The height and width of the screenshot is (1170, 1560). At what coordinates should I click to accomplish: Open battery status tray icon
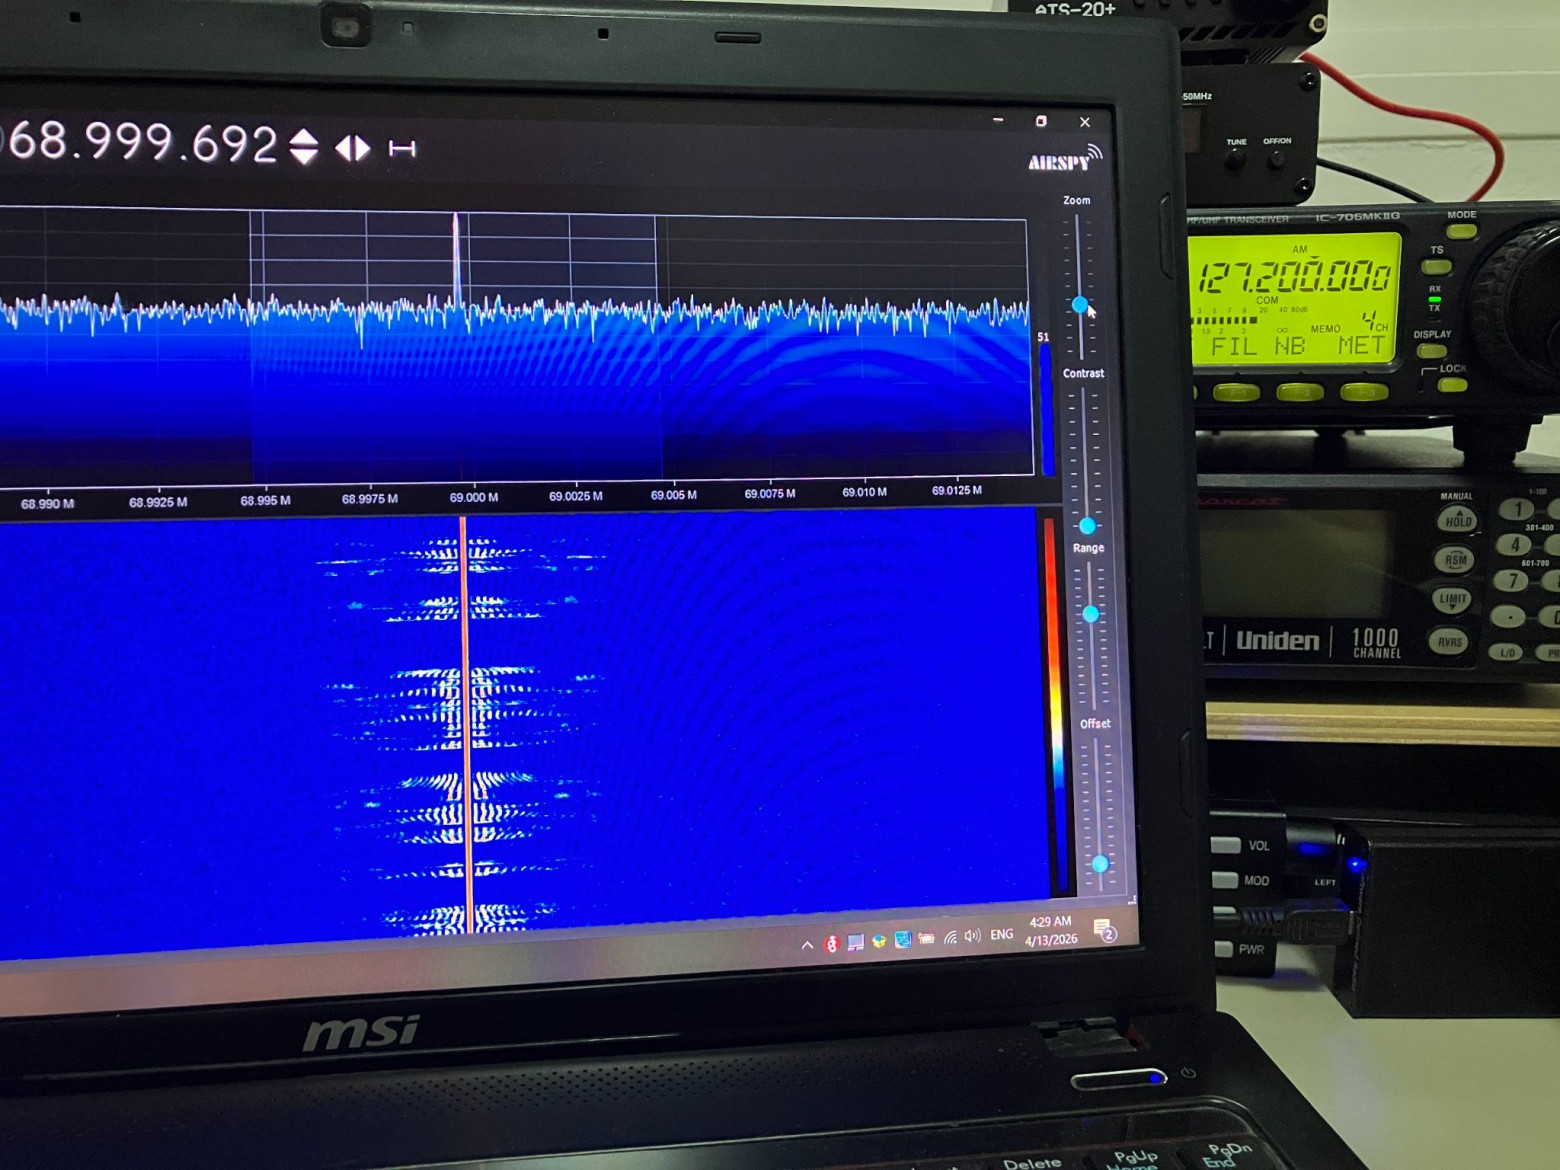coord(926,938)
